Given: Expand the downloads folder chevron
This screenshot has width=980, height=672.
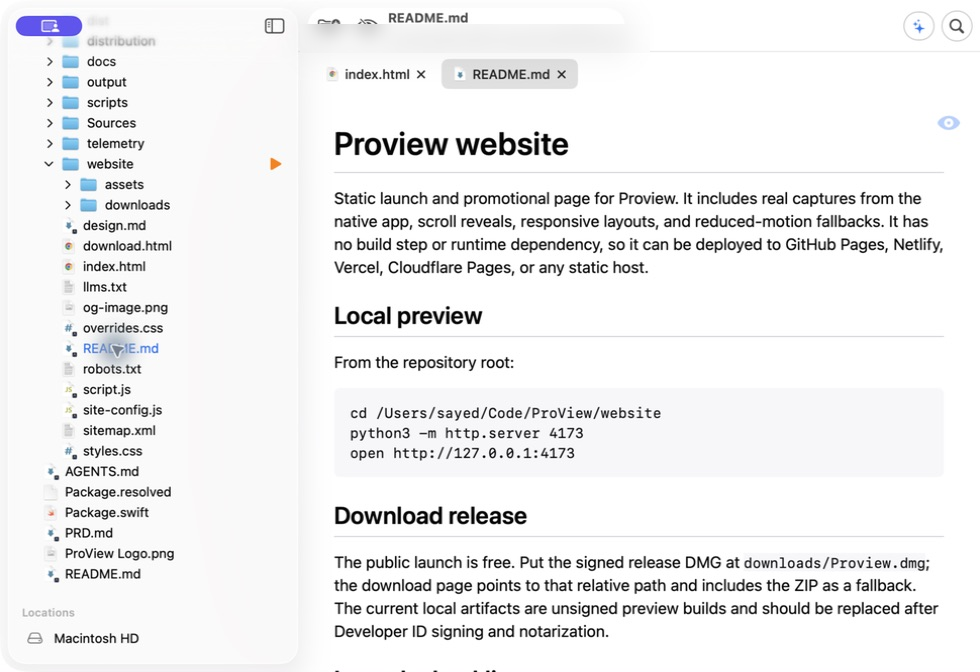Looking at the screenshot, I should 68,205.
